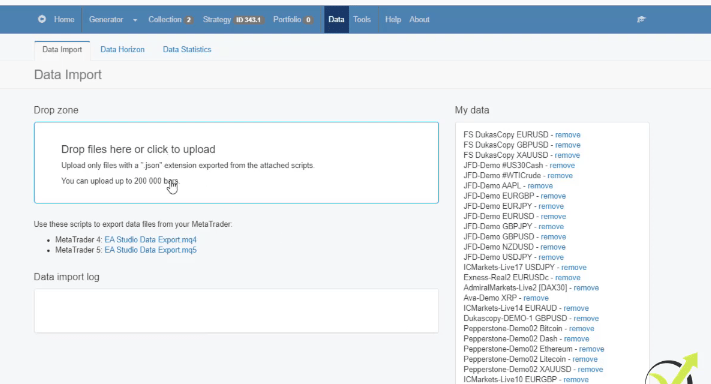Viewport: 711px width, 384px height.
Task: Select the Data menu item
Action: tap(336, 19)
